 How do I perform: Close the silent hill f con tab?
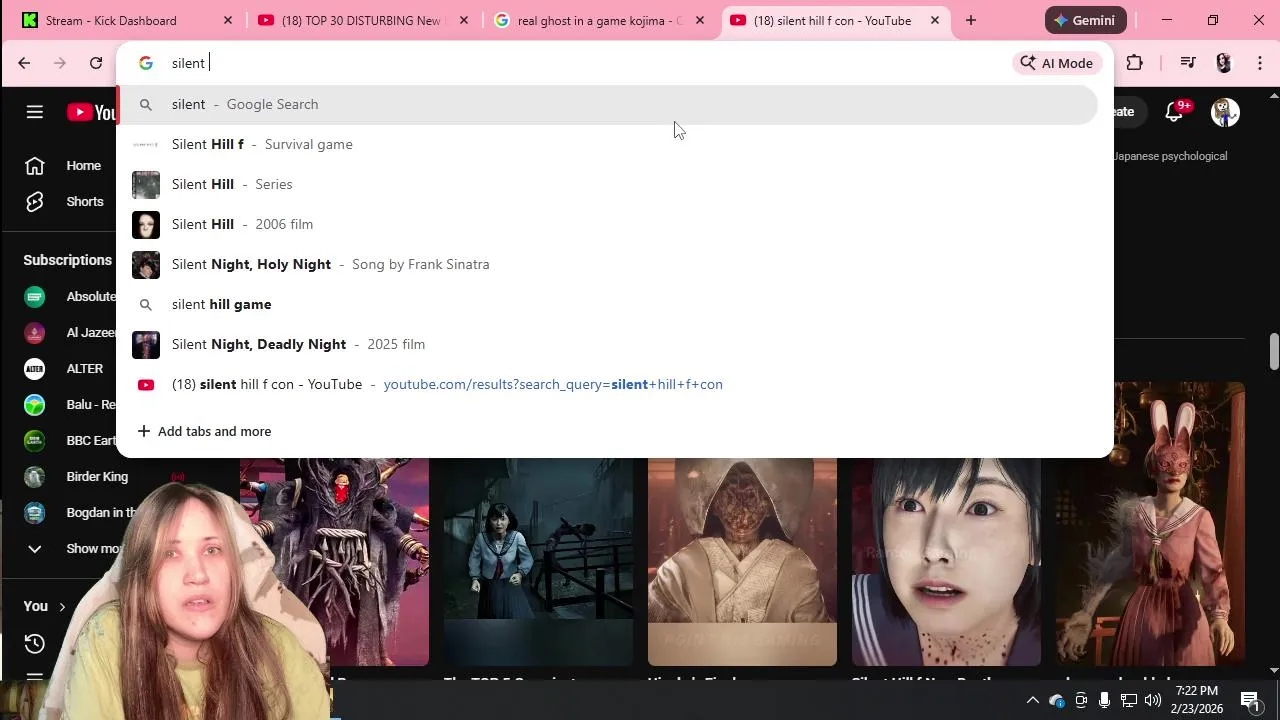click(x=935, y=20)
